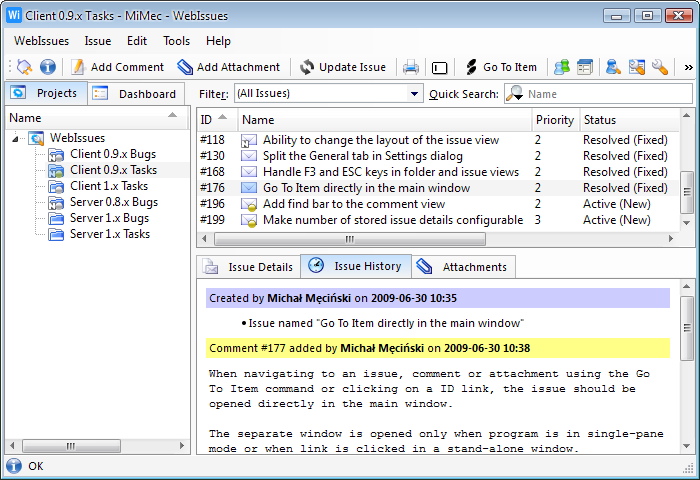This screenshot has height=480, width=700.
Task: Open the Issue History tab
Action: 356,266
